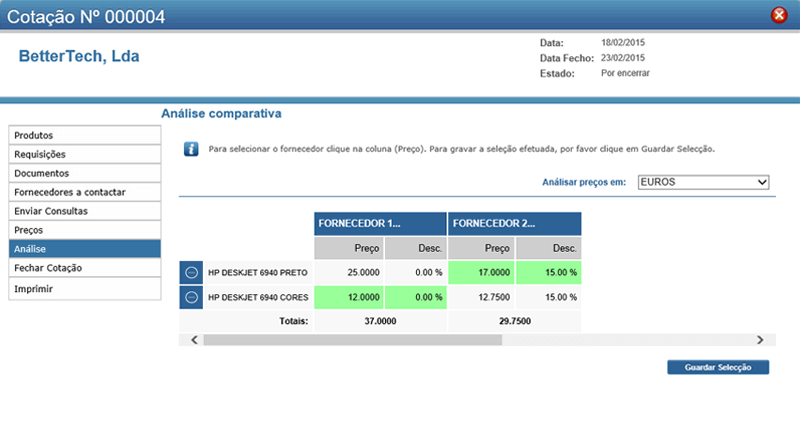The width and height of the screenshot is (800, 441).
Task: Click the FORNECEDOR 1... column header
Action: click(x=380, y=224)
